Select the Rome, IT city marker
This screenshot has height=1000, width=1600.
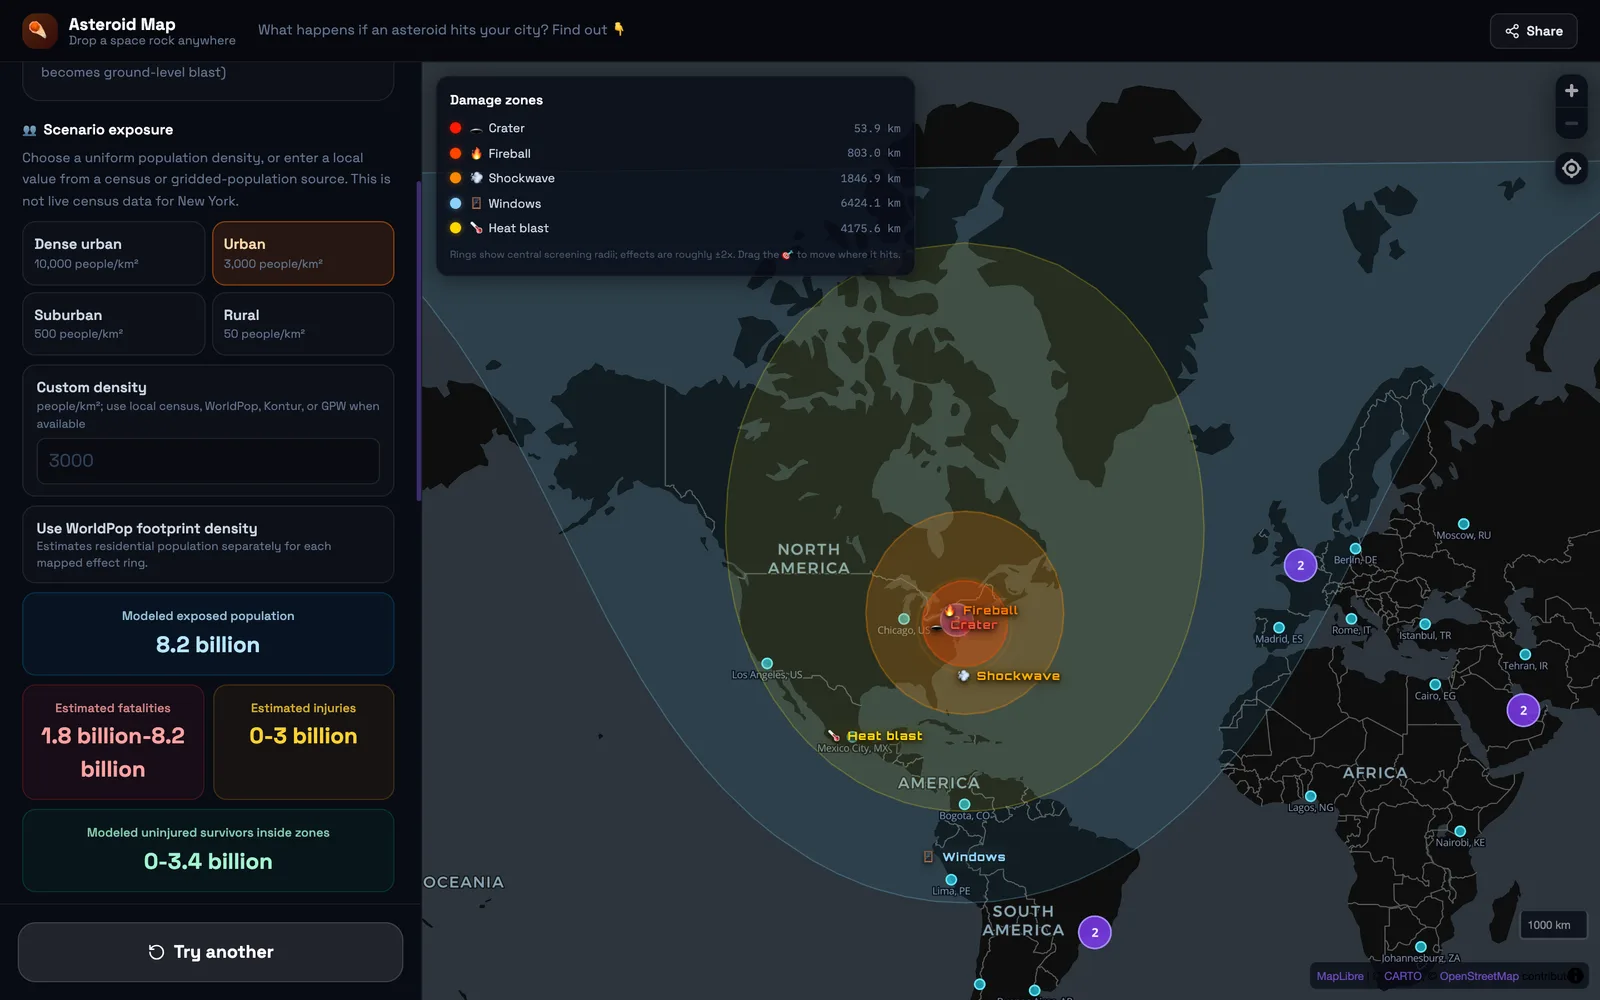(1351, 619)
